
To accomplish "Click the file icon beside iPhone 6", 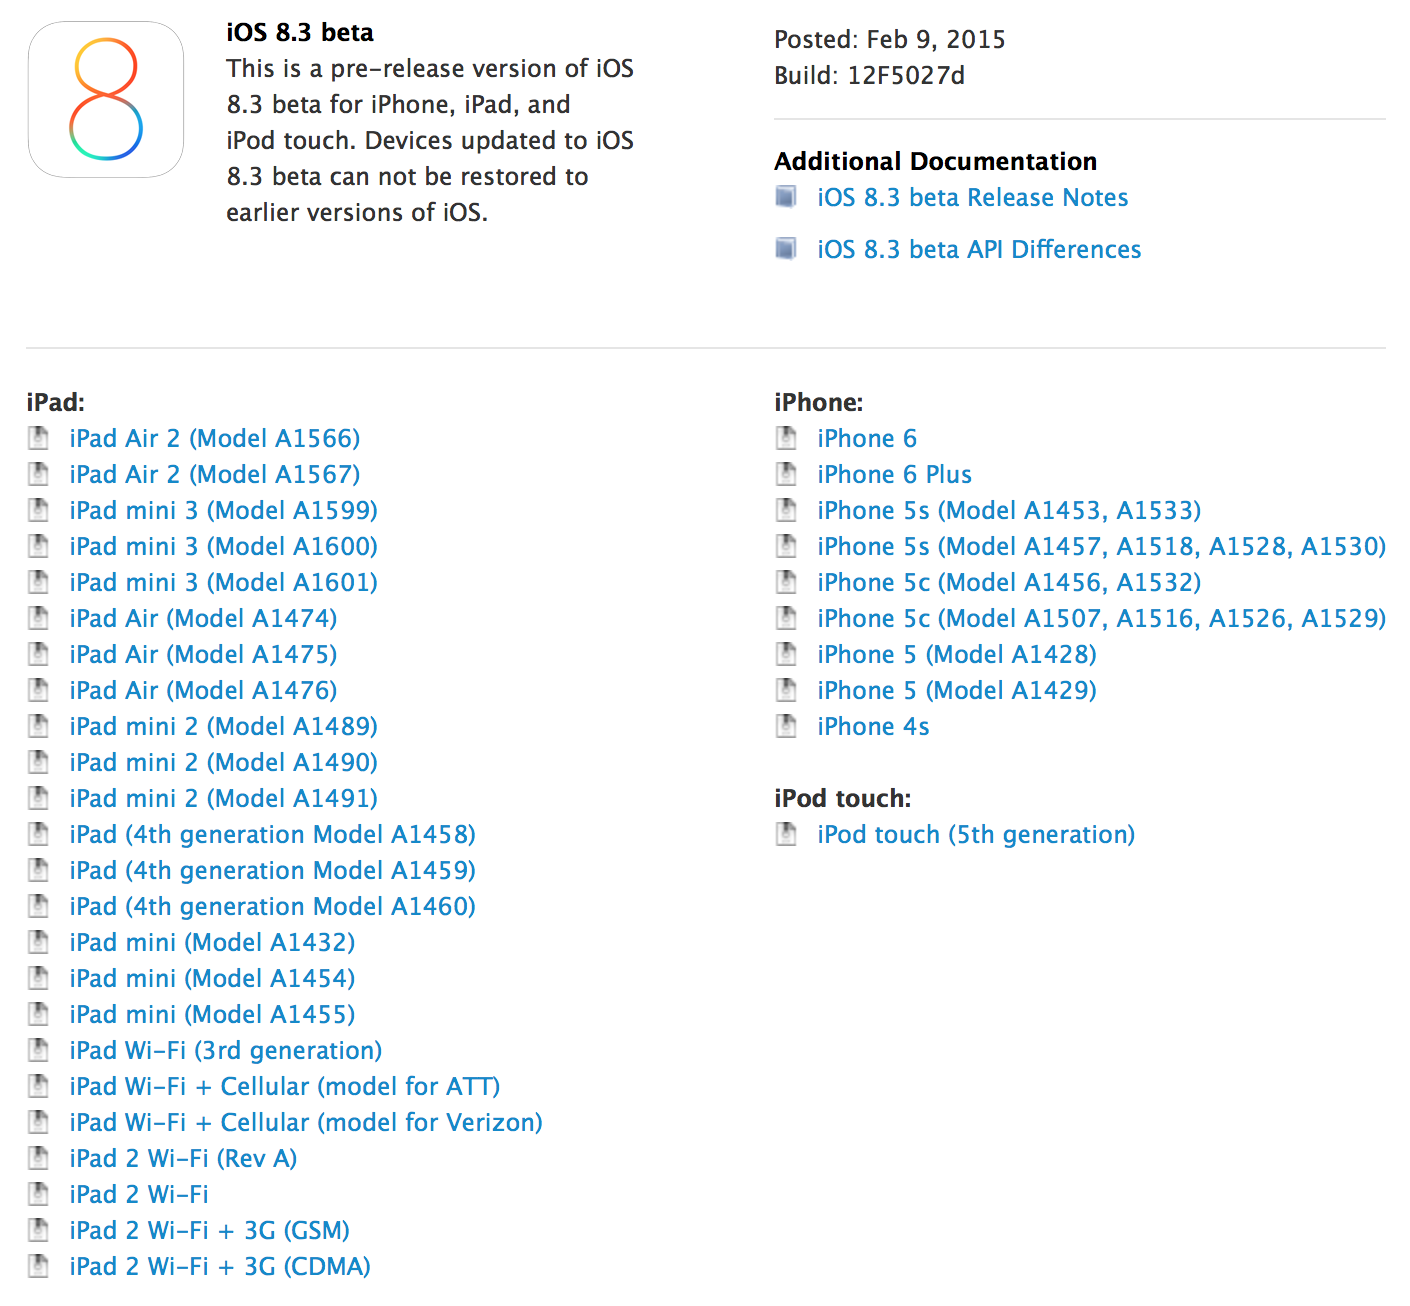I will (786, 437).
